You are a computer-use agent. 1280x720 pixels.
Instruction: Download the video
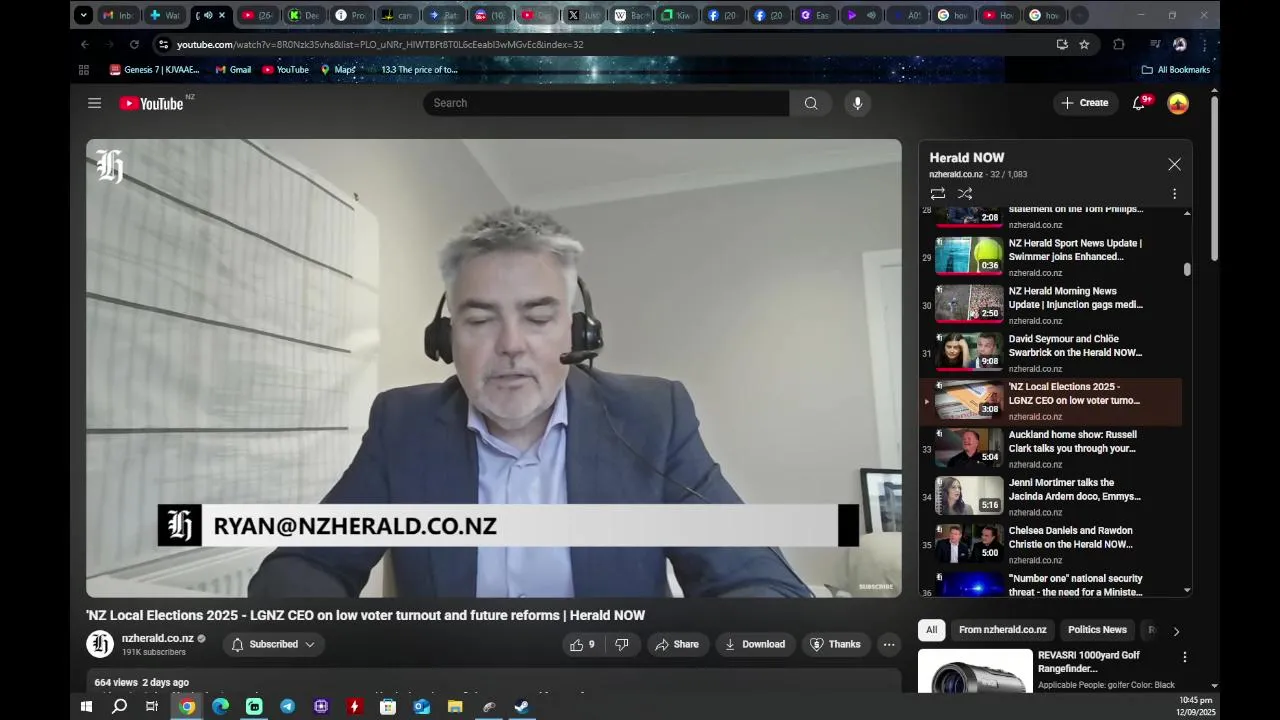click(755, 644)
